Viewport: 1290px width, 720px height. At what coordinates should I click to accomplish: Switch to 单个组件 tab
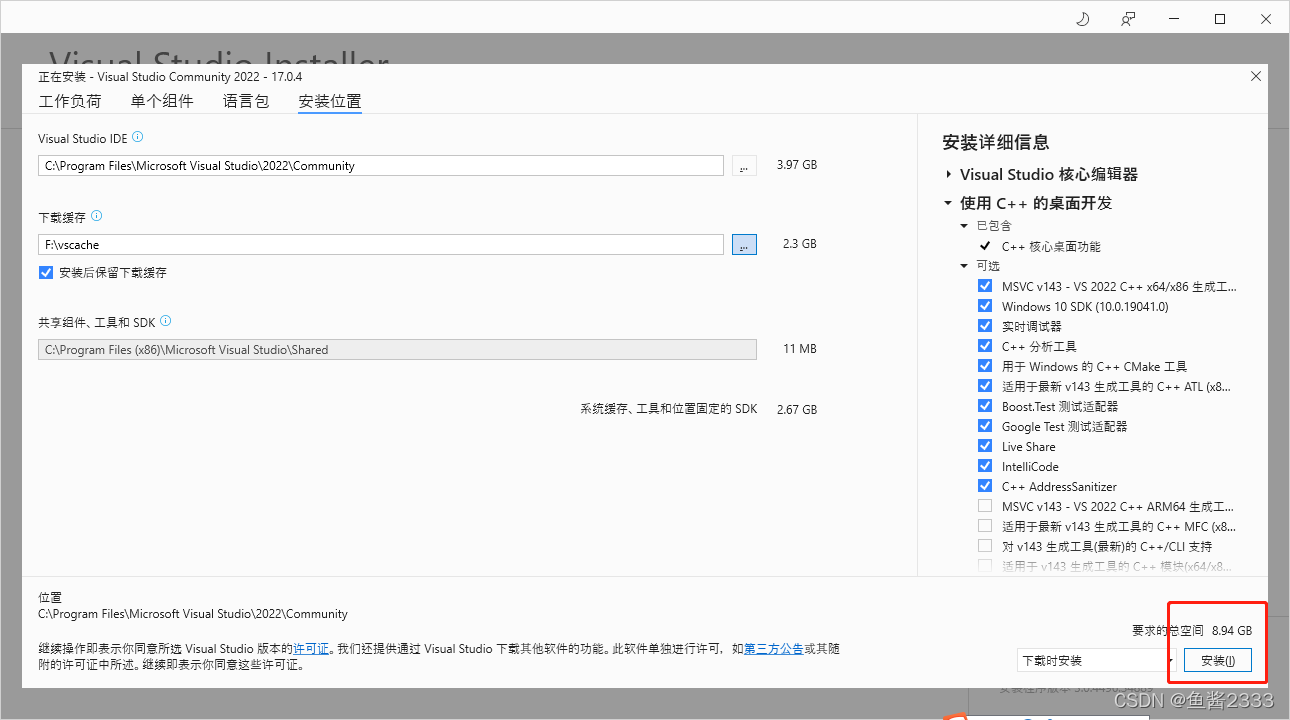(162, 101)
